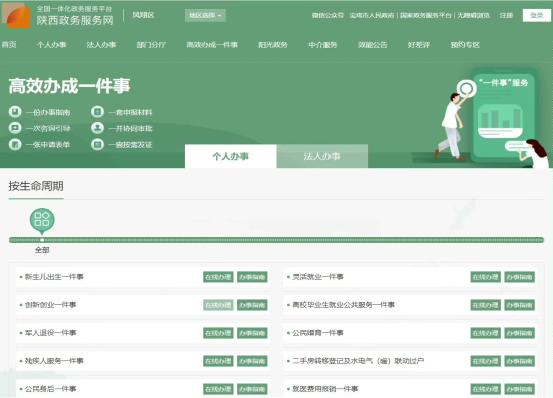Image resolution: width=553 pixels, height=398 pixels.
Task: Open the 国家政务服务平台 link
Action: point(426,16)
